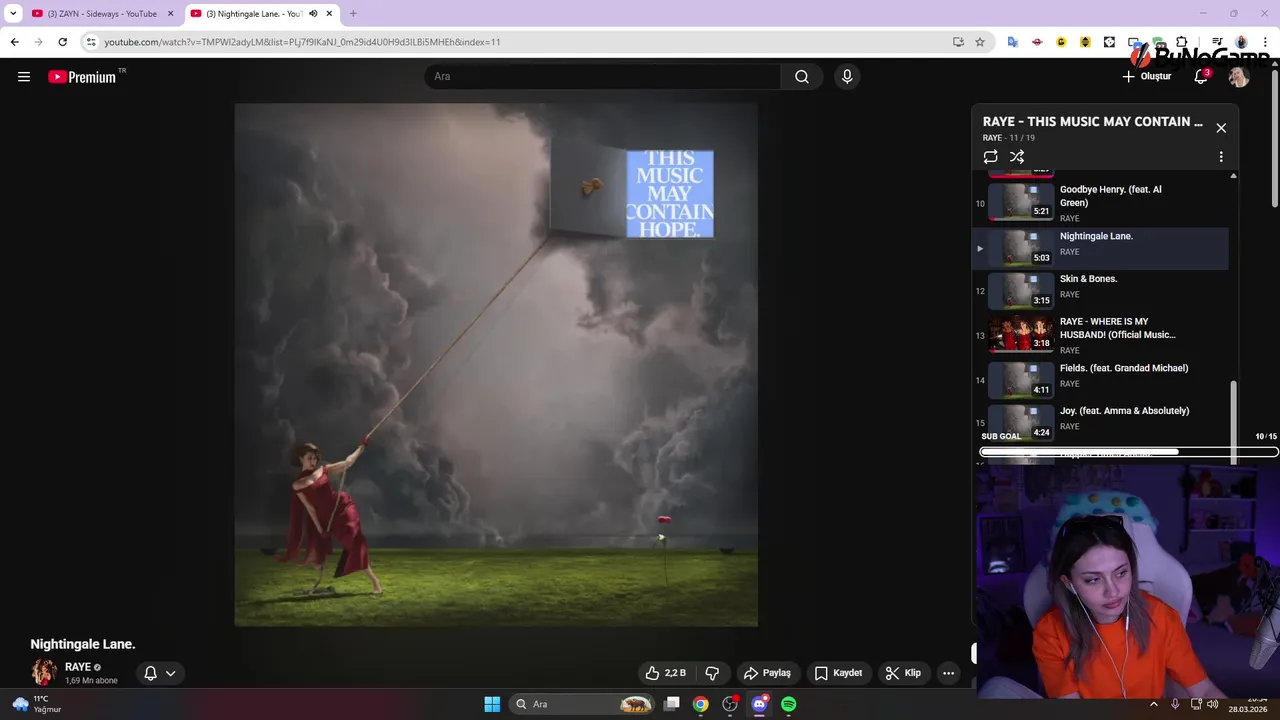Click Klip scissors button
Viewport: 1280px width, 720px height.
click(x=903, y=673)
